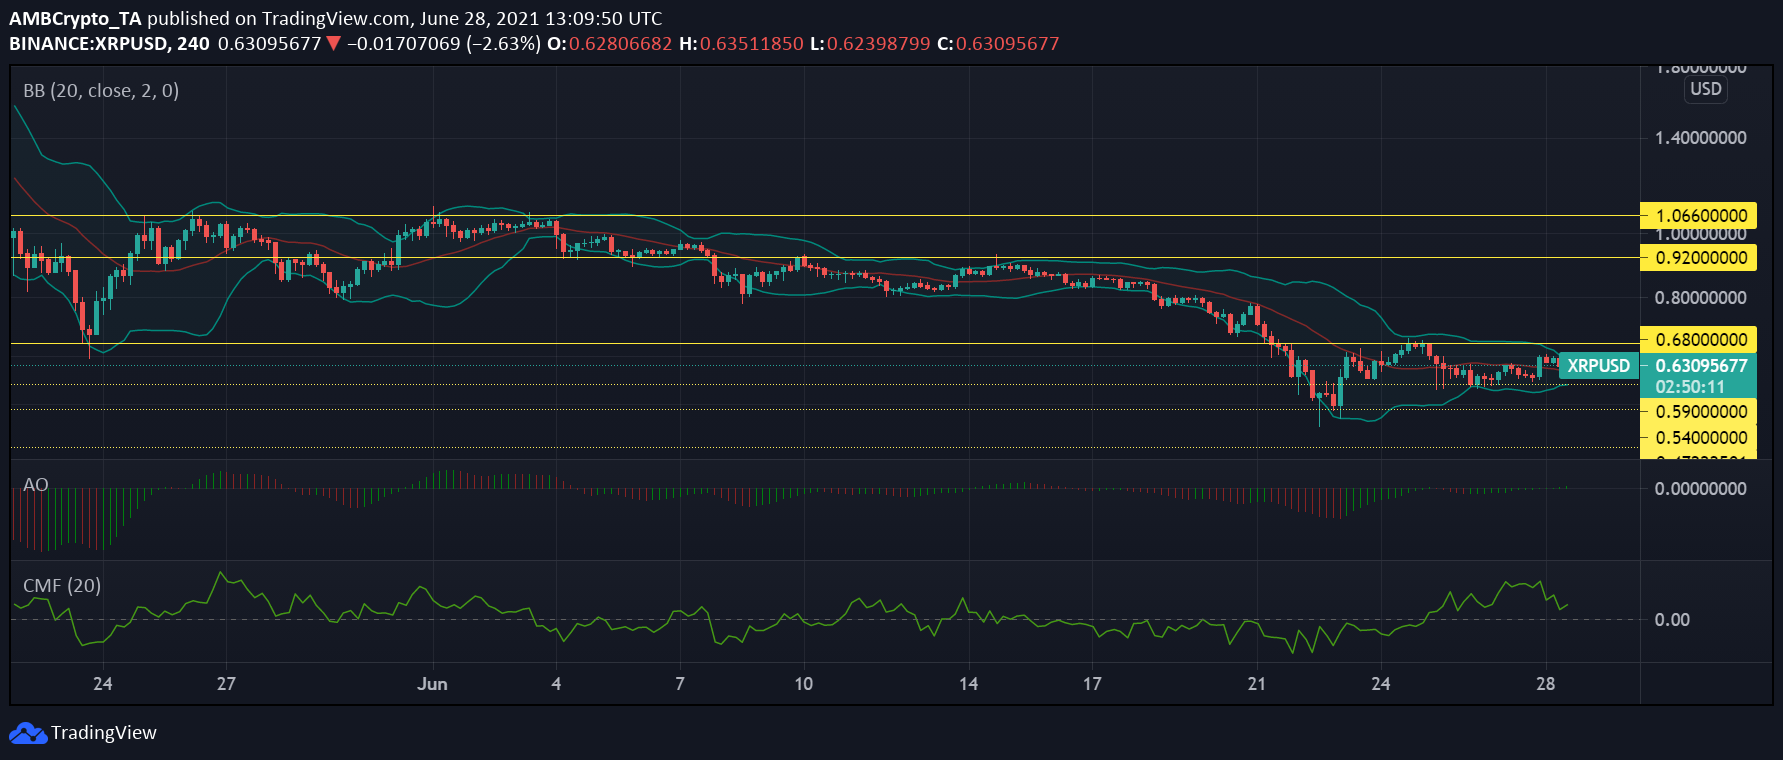The width and height of the screenshot is (1783, 760).
Task: Click the CMF 0.00 axis value
Action: tap(1672, 620)
